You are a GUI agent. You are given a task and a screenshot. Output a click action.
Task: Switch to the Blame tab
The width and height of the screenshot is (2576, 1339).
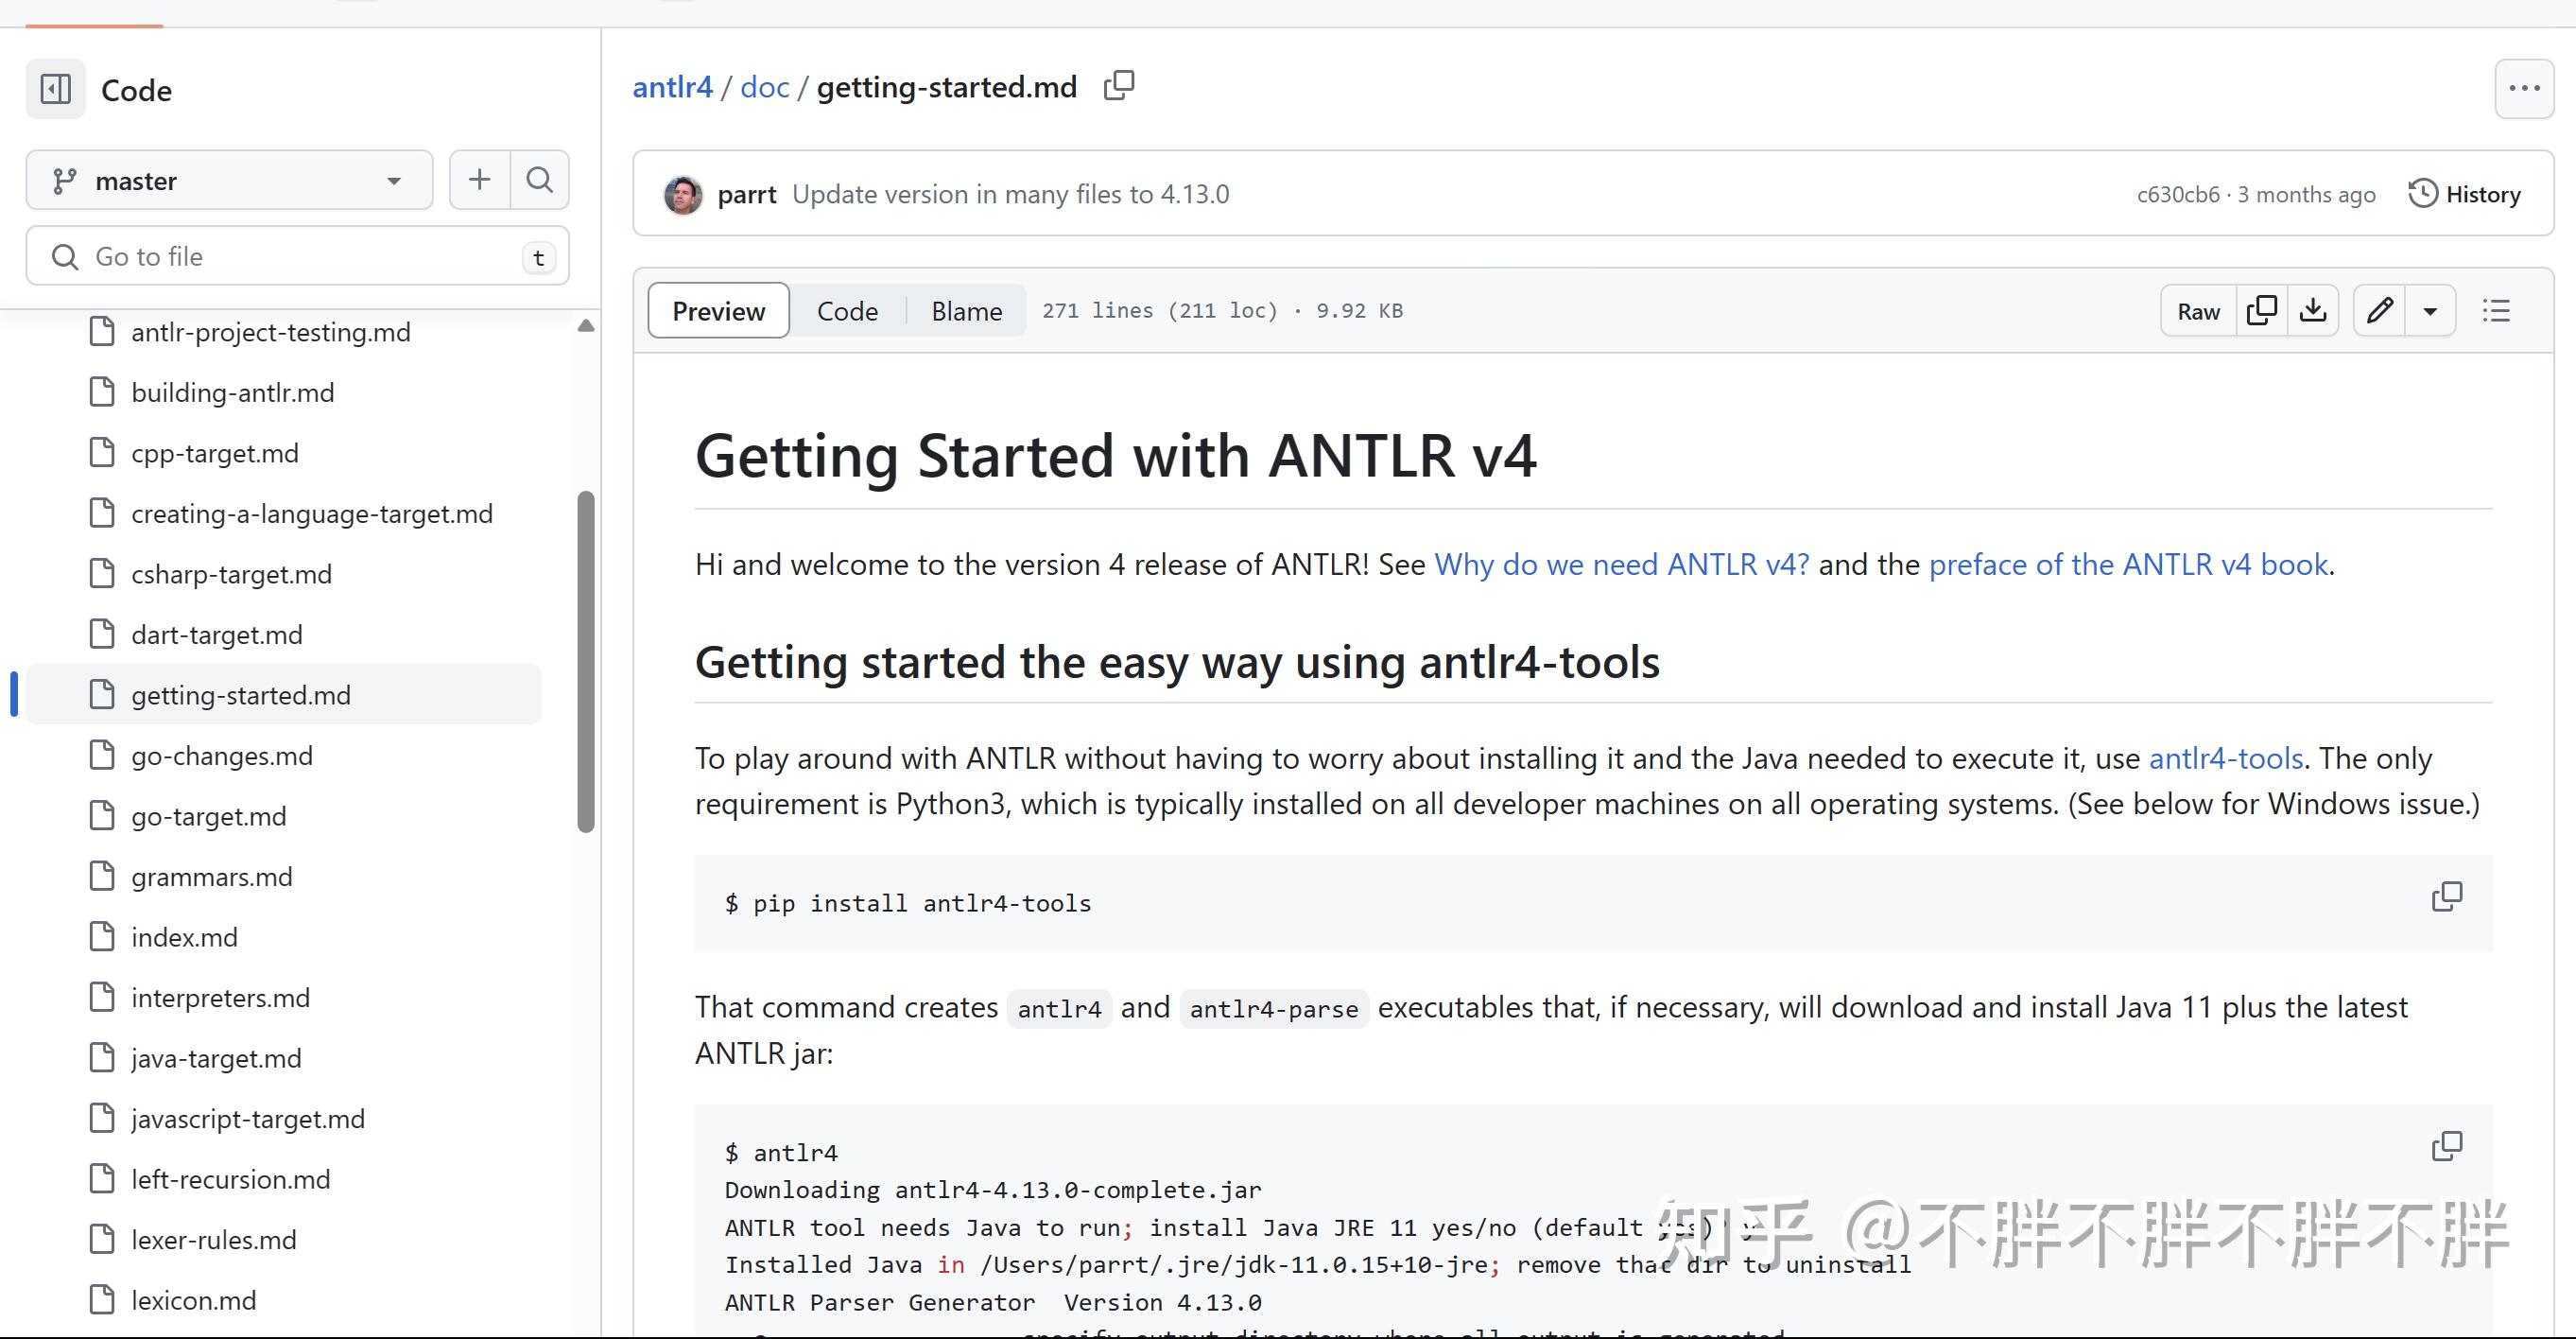click(x=966, y=311)
